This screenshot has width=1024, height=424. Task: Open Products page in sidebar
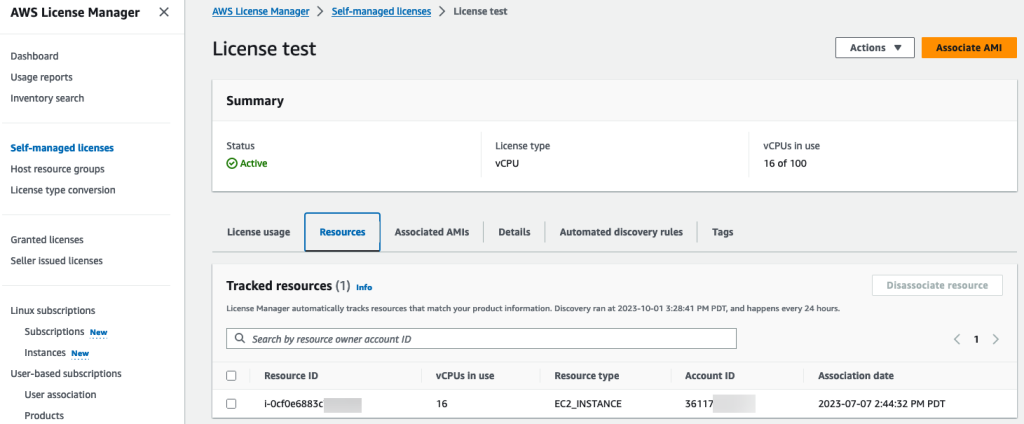coord(44,416)
